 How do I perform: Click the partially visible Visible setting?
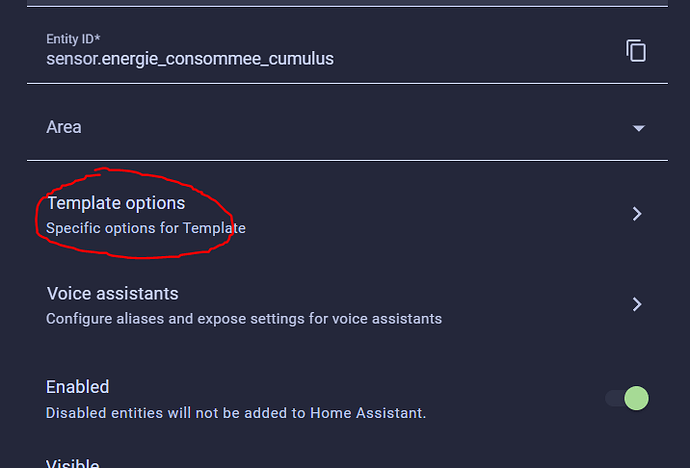(73, 462)
